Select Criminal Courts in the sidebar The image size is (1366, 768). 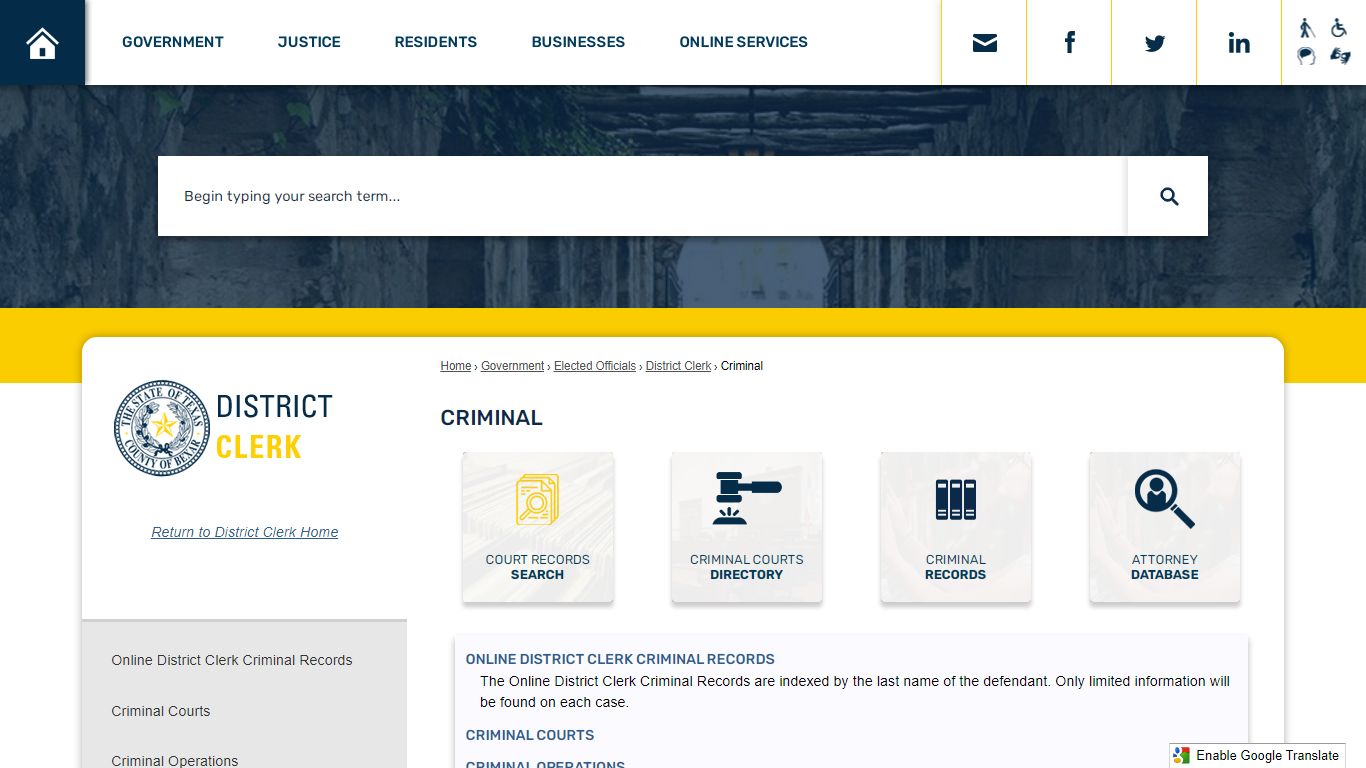161,711
